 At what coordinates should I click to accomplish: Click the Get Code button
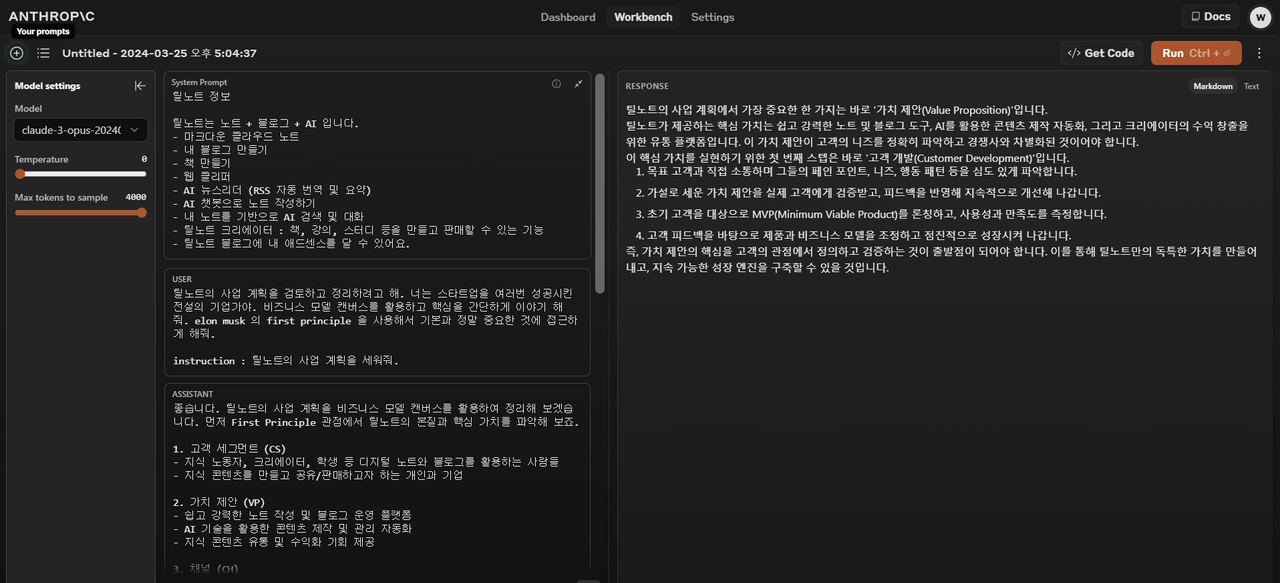click(1101, 53)
